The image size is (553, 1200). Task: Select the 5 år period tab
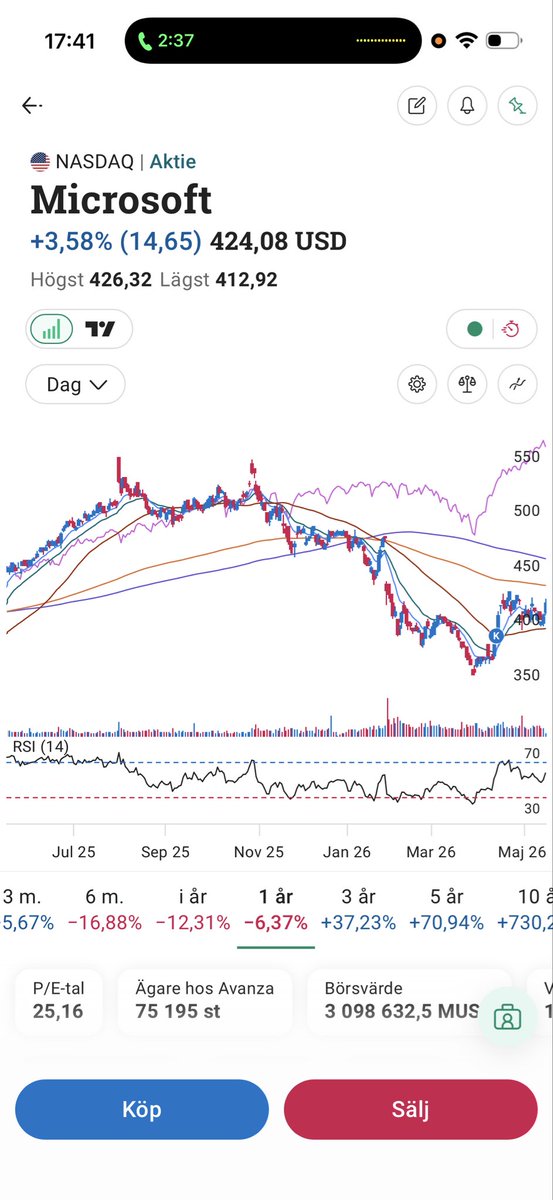[449, 910]
